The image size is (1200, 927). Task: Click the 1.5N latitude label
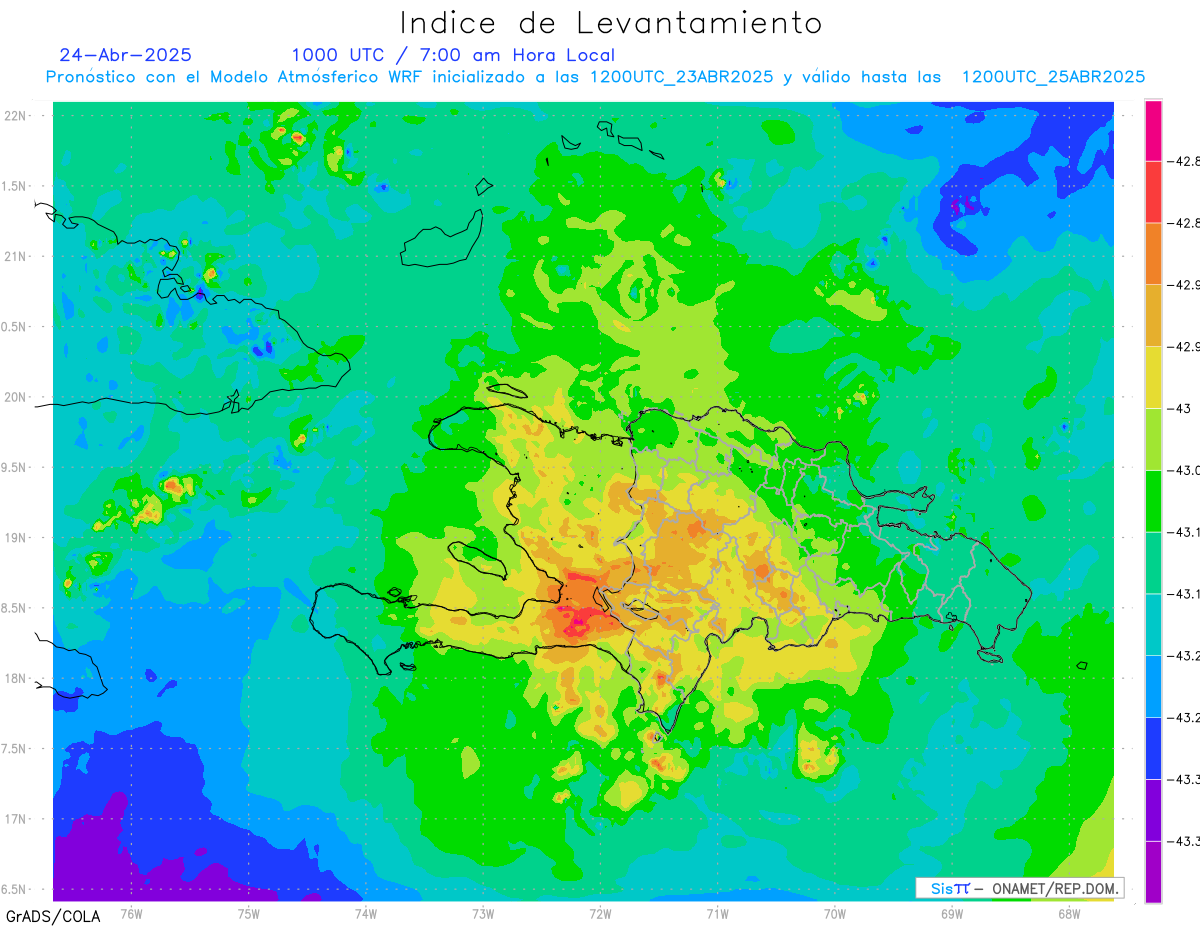tap(15, 186)
